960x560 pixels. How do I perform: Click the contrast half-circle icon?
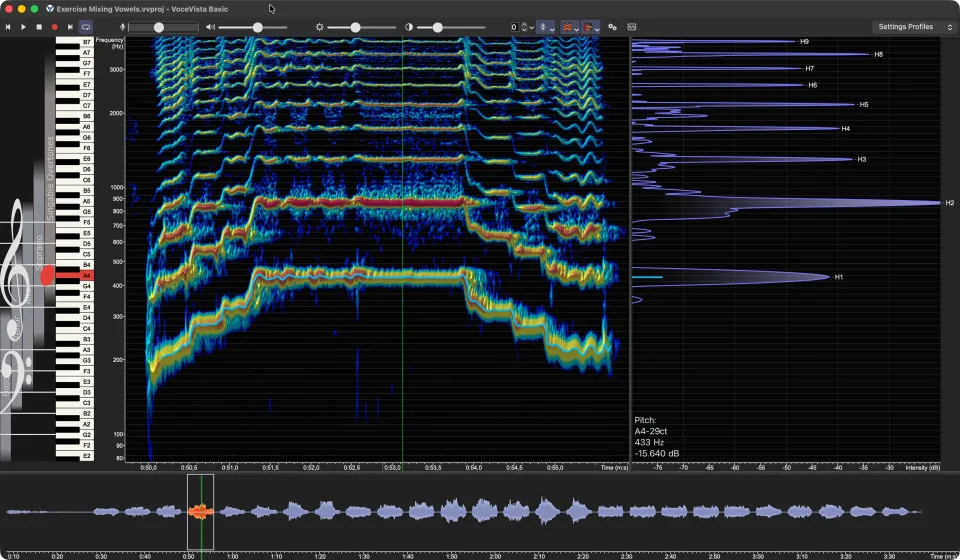pyautogui.click(x=409, y=27)
